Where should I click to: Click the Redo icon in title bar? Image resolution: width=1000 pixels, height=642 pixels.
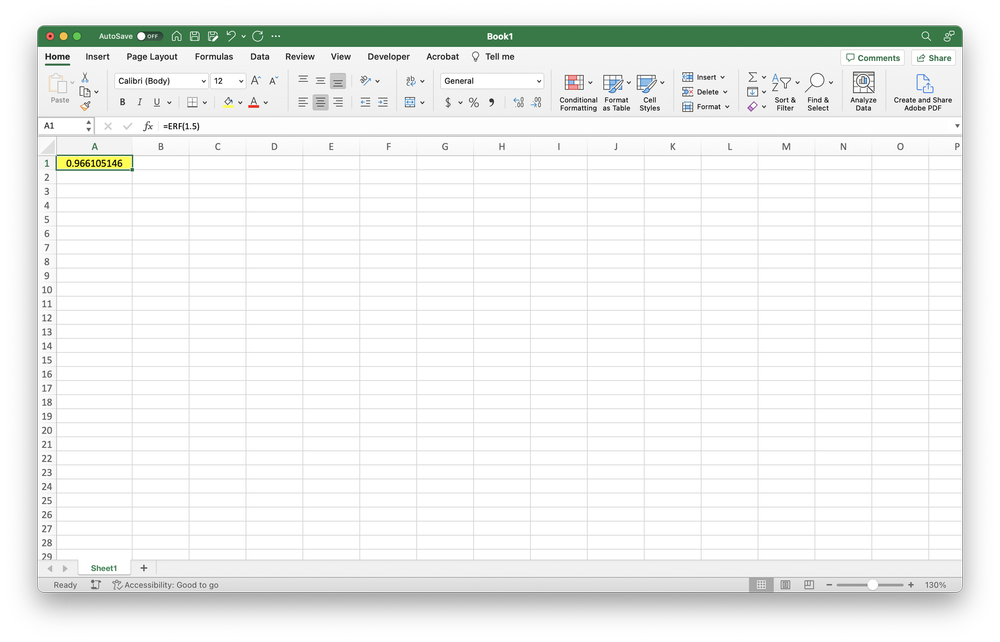(258, 36)
